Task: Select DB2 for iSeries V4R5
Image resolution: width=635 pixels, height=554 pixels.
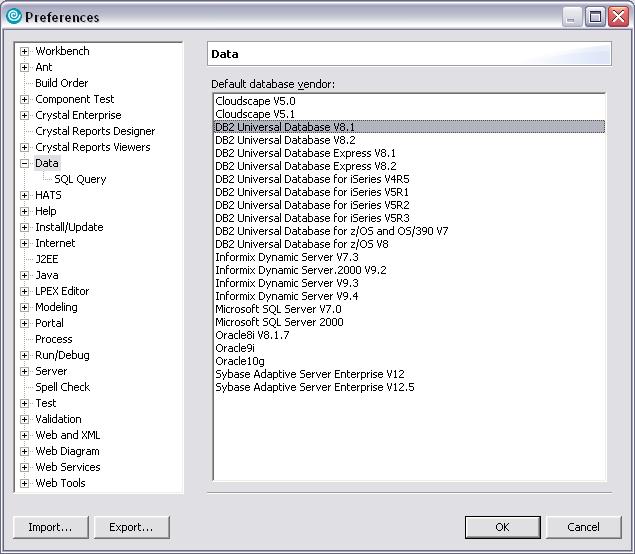Action: pyautogui.click(x=409, y=179)
